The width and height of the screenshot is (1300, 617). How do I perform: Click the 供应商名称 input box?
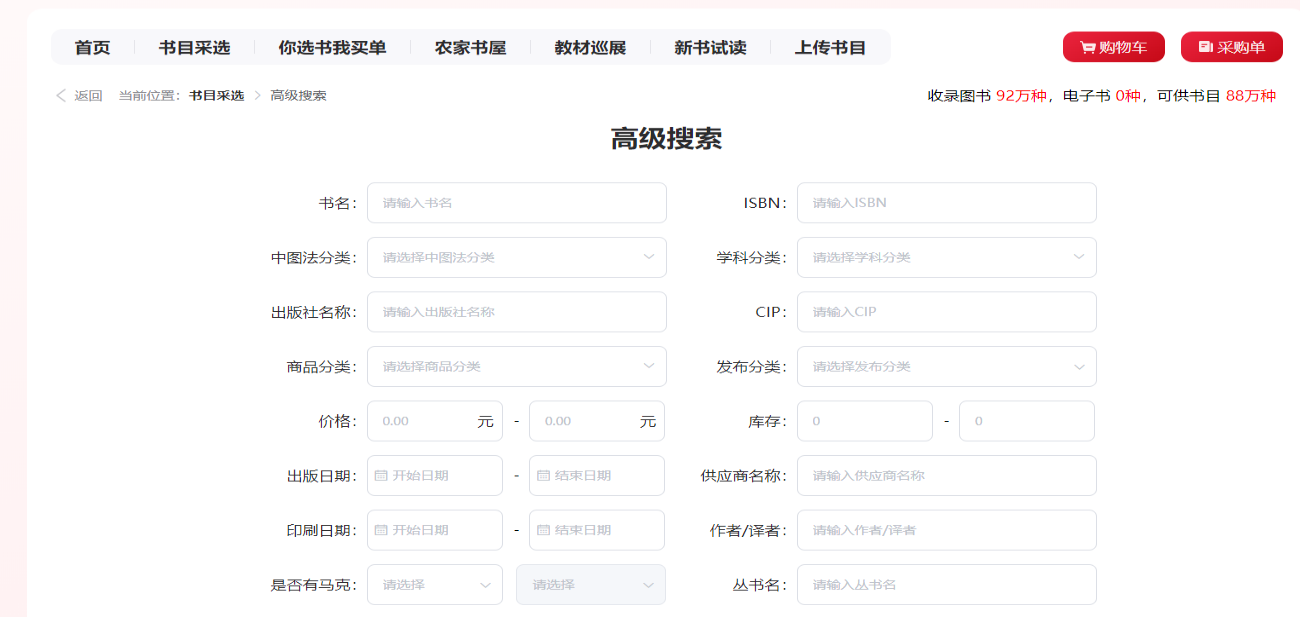(x=946, y=476)
